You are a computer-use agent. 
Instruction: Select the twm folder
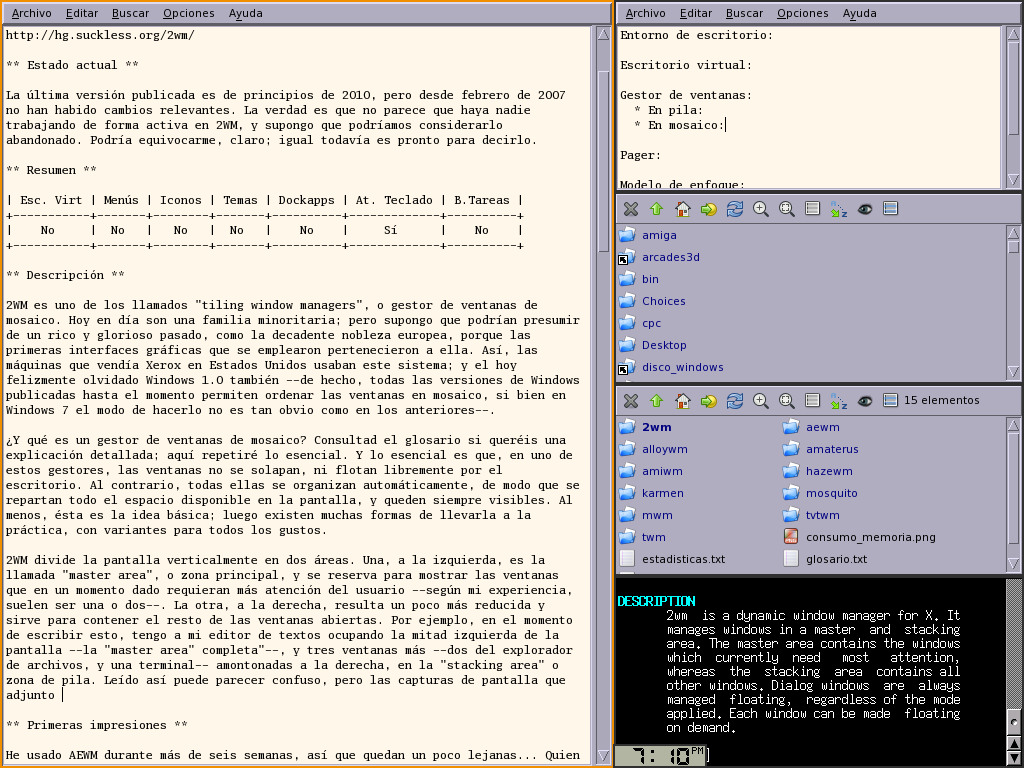(643, 537)
